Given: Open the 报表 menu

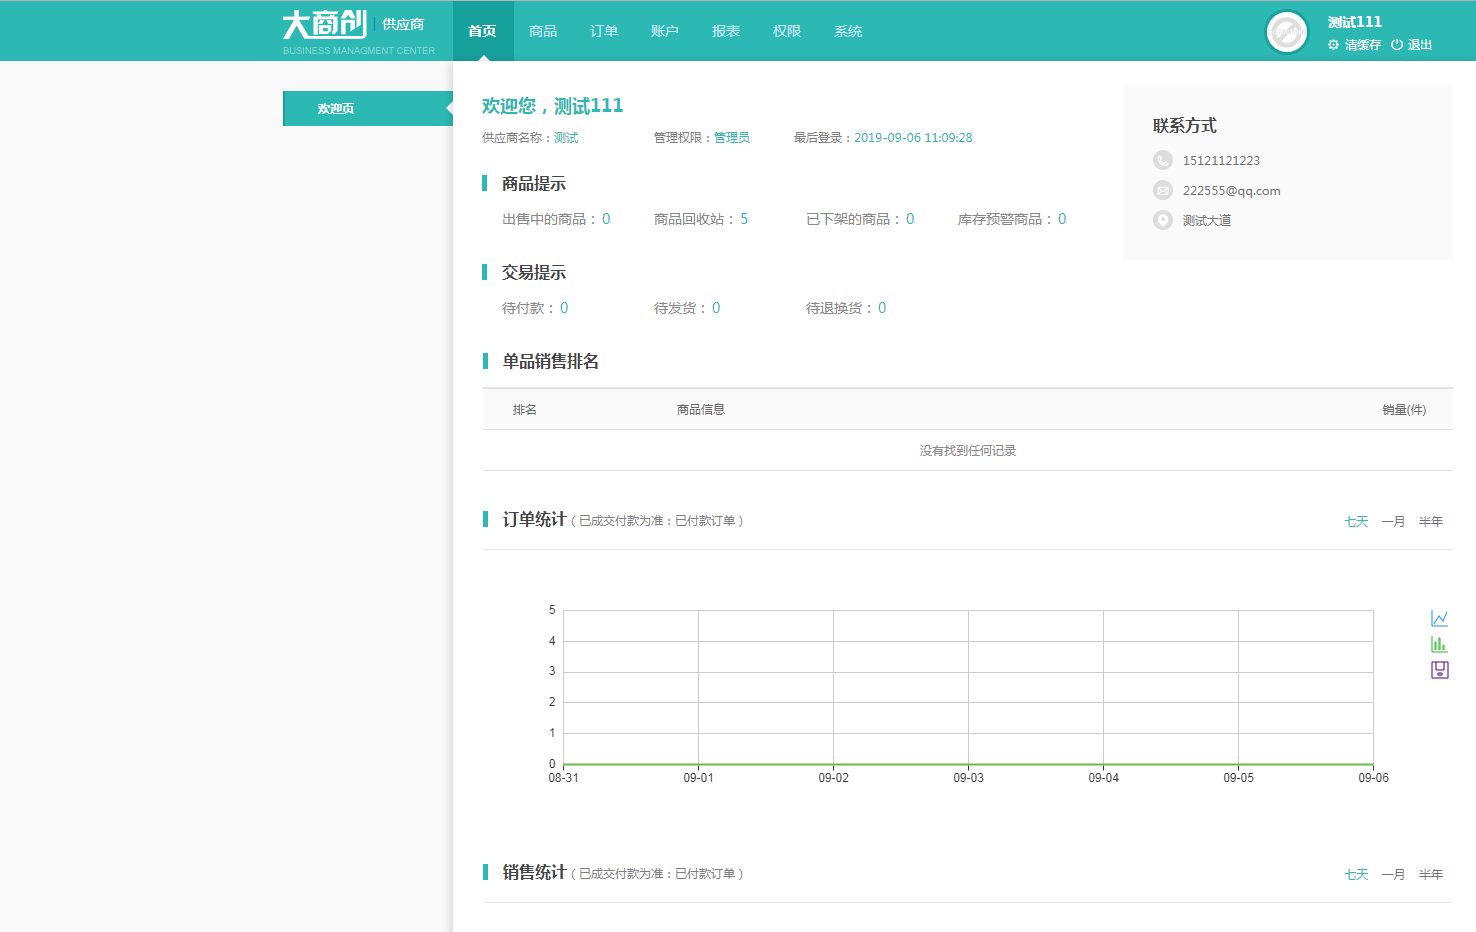Looking at the screenshot, I should [726, 31].
